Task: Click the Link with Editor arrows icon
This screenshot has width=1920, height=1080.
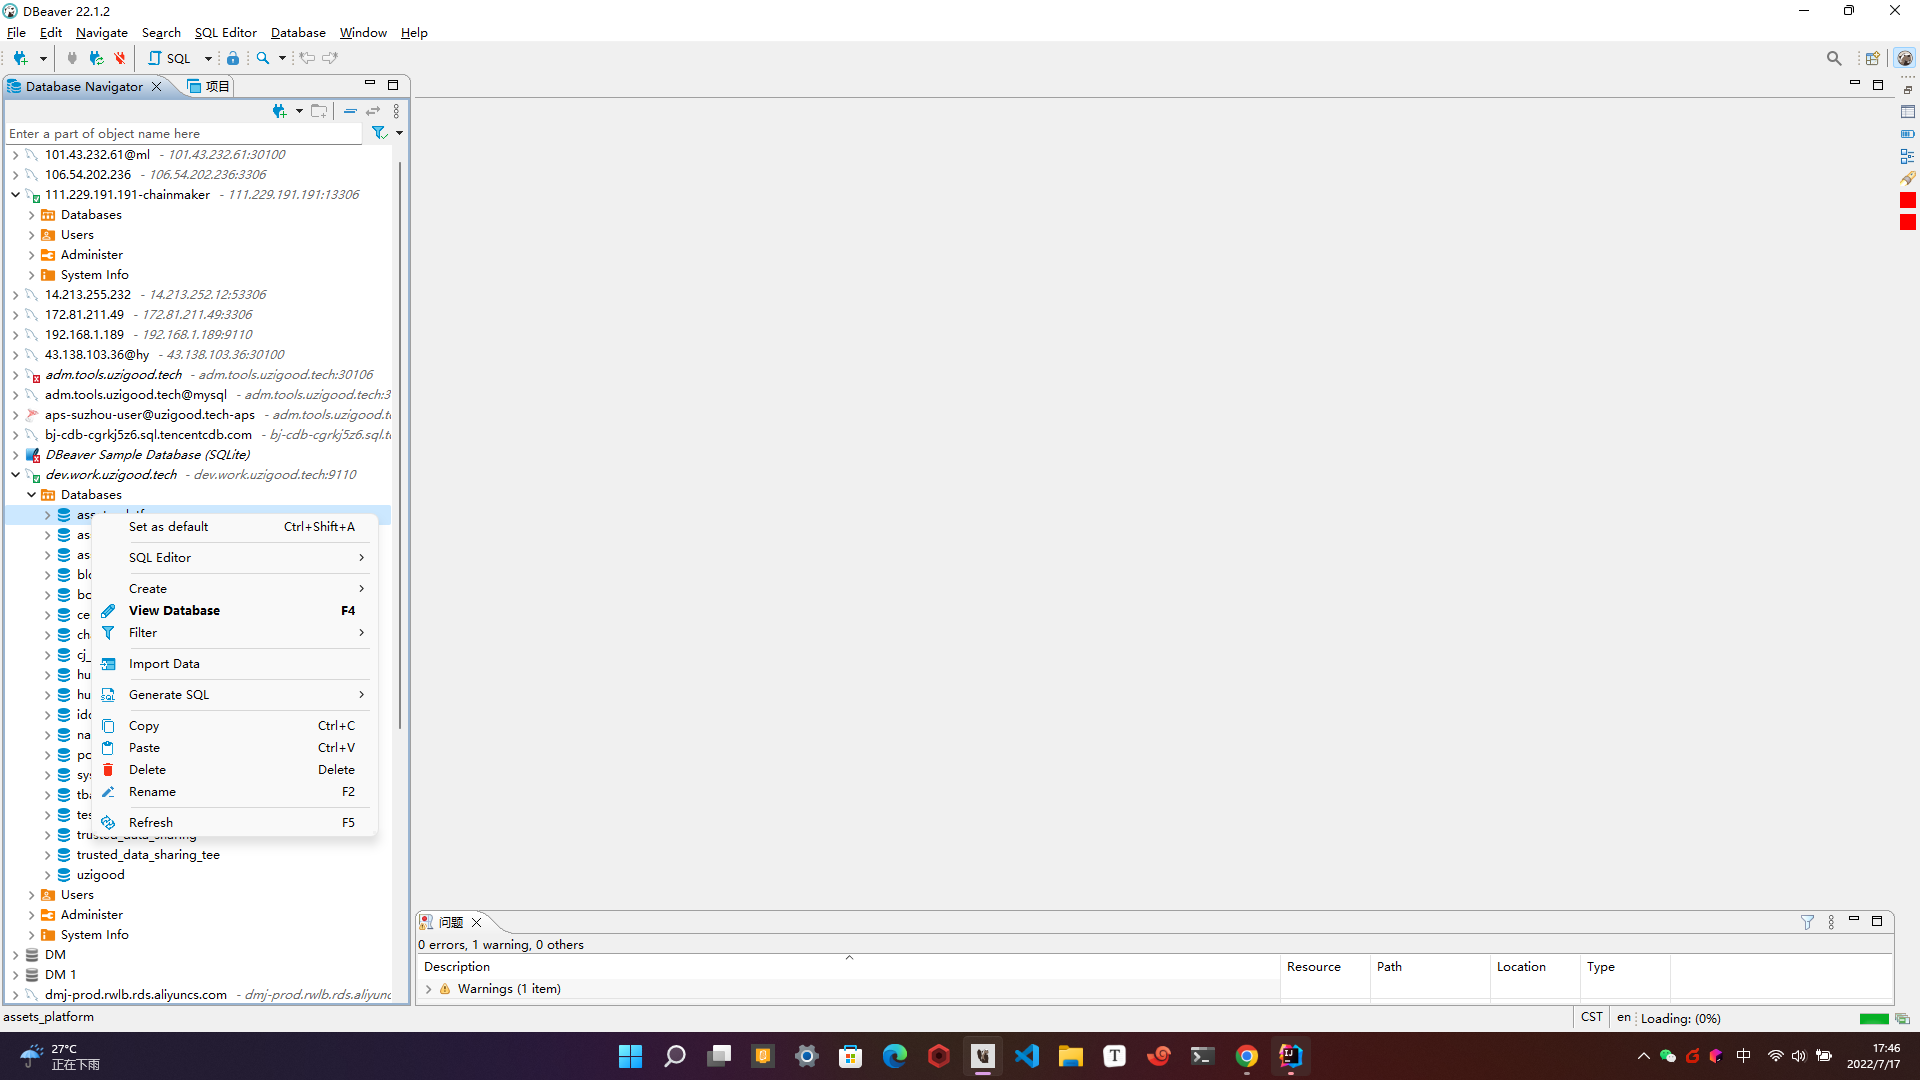Action: pos(373,111)
